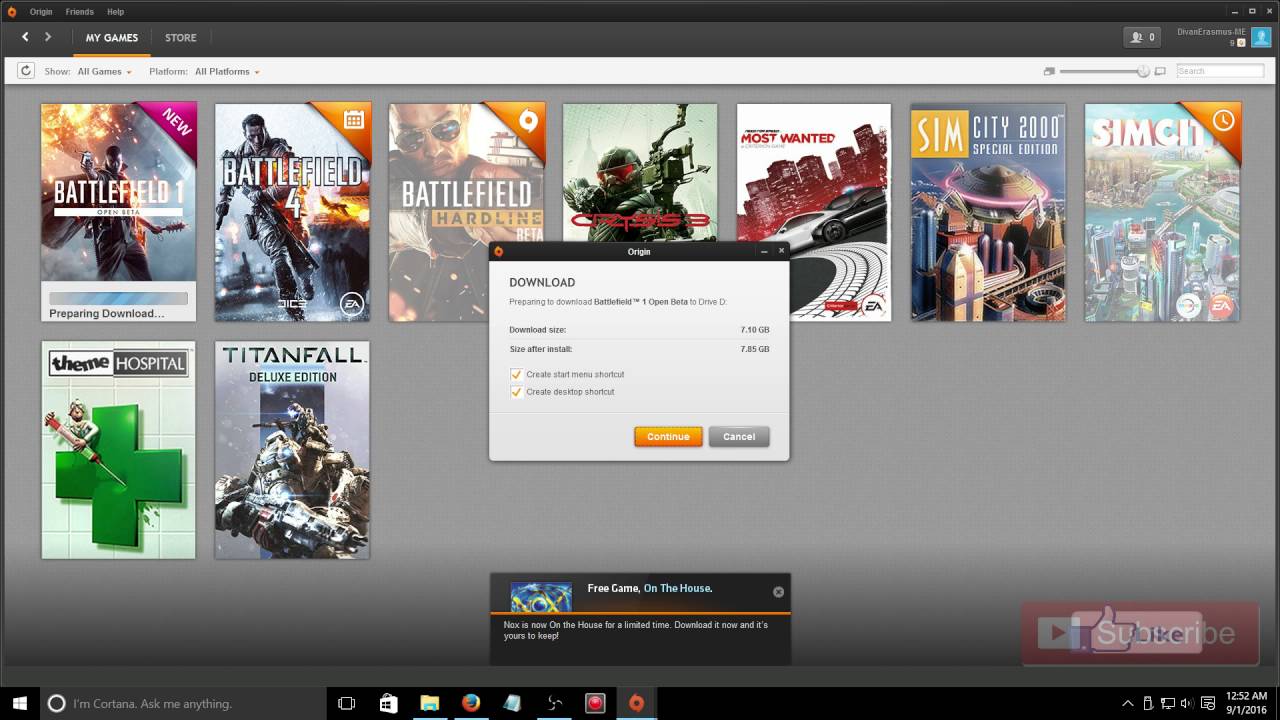
Task: Click the Origin logo in the menu bar
Action: [x=12, y=12]
